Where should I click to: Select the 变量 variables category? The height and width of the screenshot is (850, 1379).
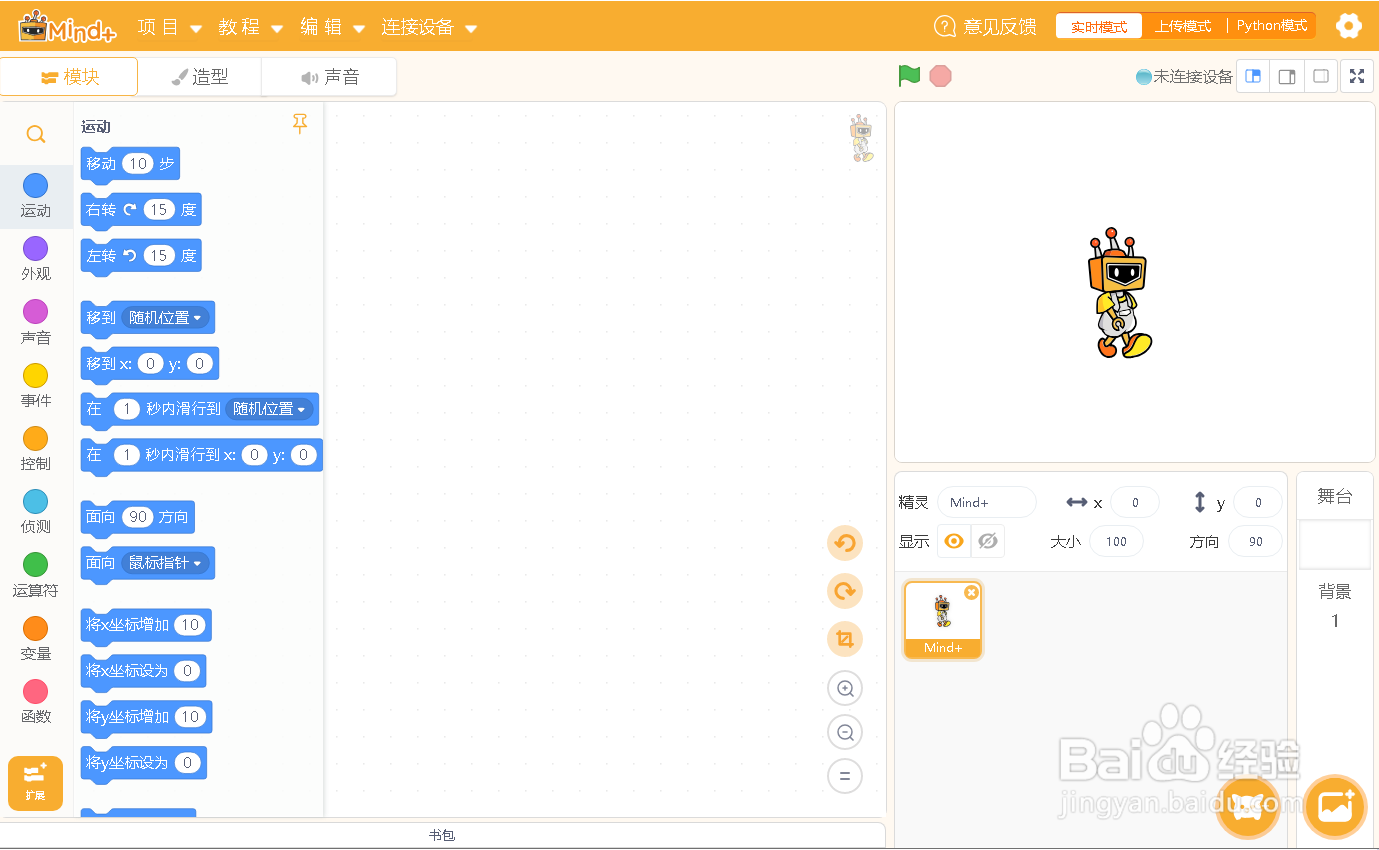[x=36, y=638]
